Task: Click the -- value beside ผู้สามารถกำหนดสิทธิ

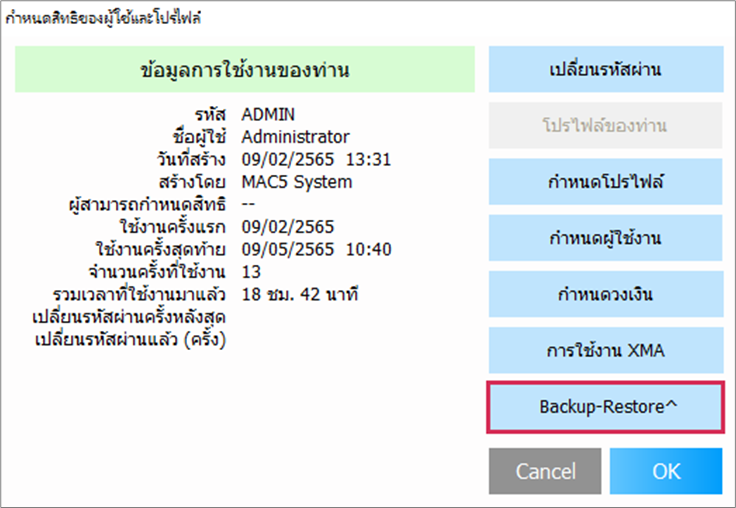Action: [x=248, y=204]
